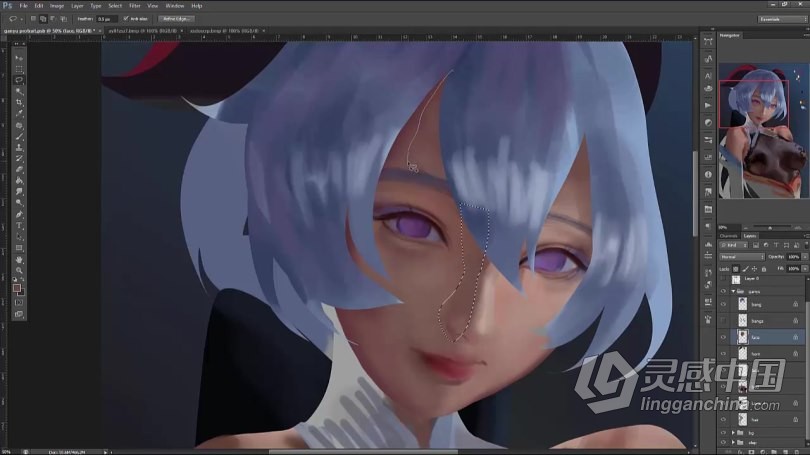The width and height of the screenshot is (810, 455).
Task: Click Subtract from Selection mode icon
Action: click(x=53, y=19)
